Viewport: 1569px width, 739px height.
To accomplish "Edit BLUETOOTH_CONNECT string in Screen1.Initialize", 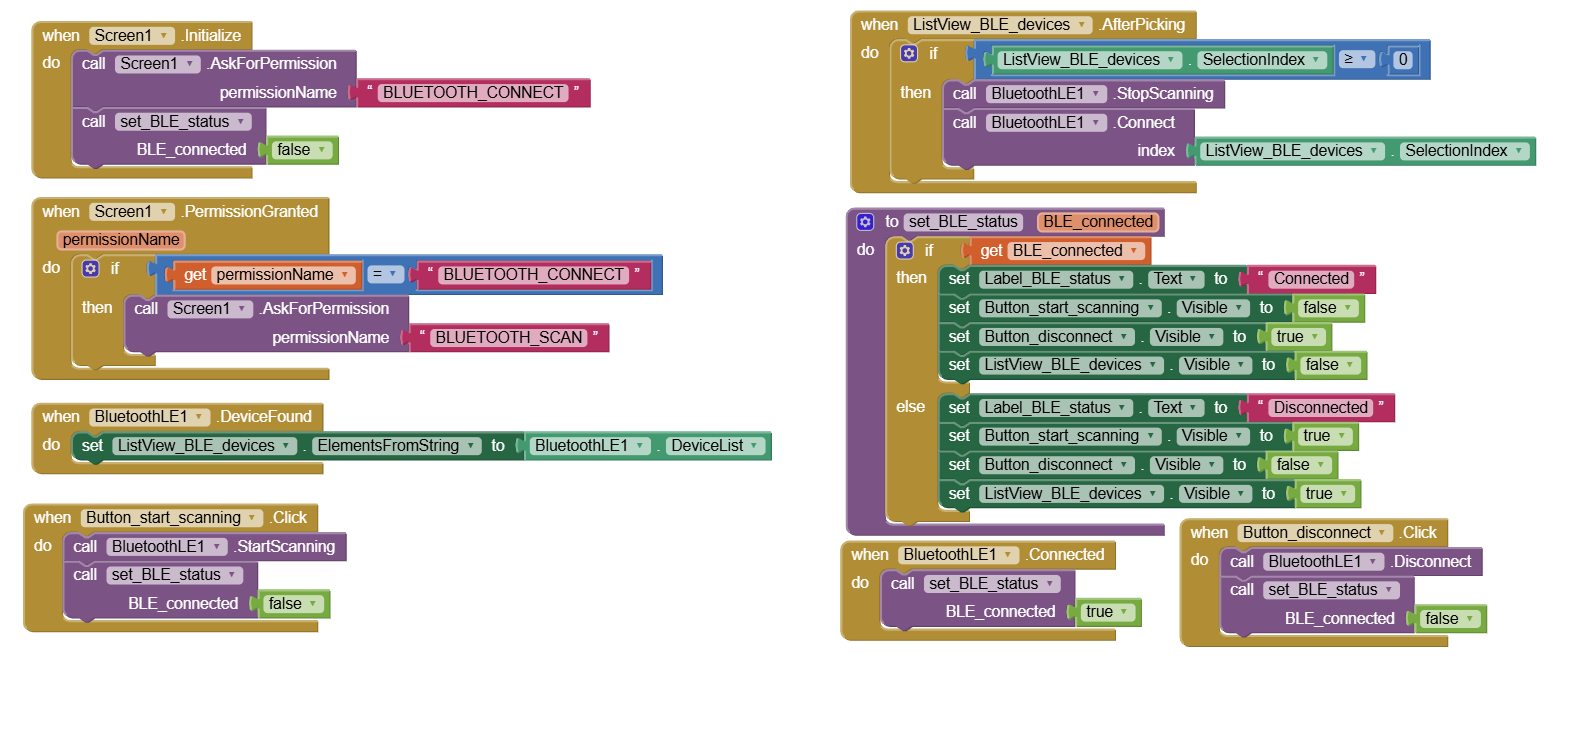I will click(473, 93).
